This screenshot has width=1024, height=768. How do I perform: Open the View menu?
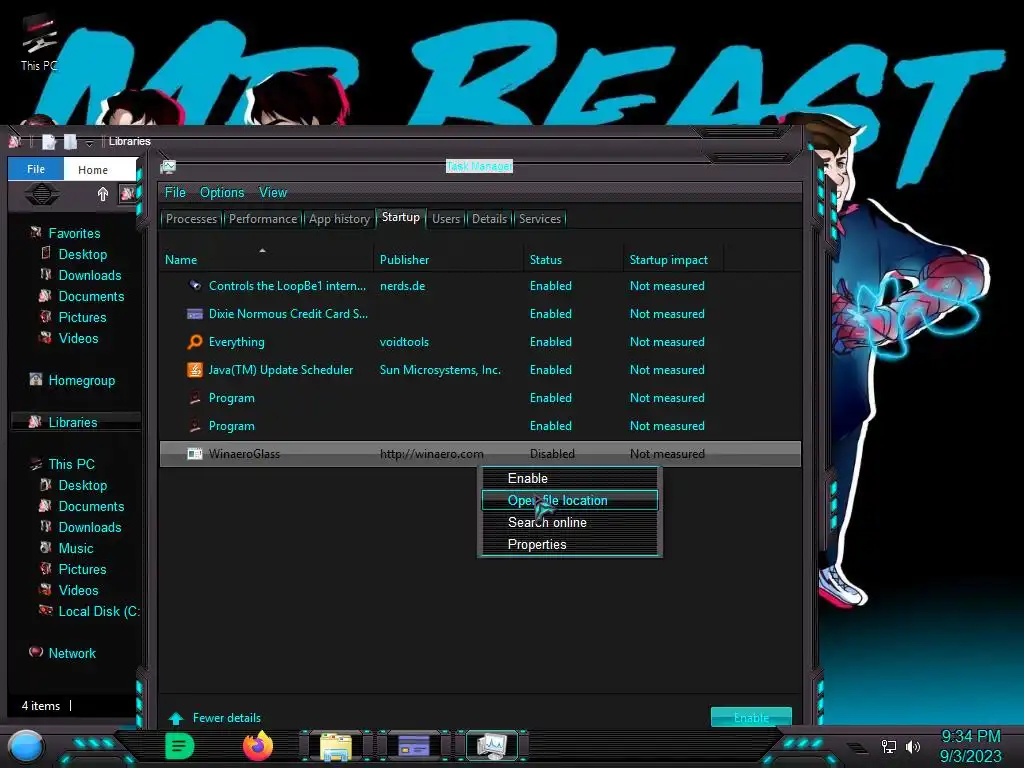(273, 192)
